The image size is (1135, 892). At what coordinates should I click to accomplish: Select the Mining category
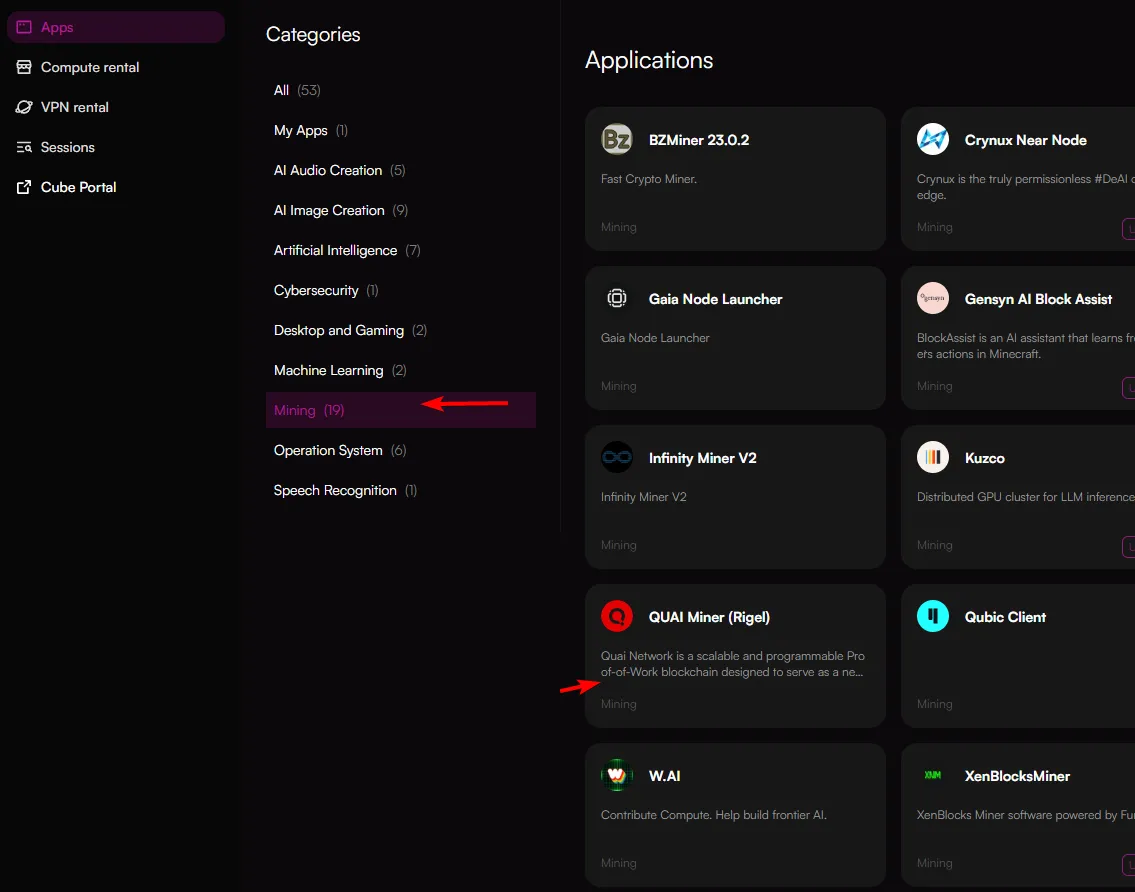click(400, 410)
